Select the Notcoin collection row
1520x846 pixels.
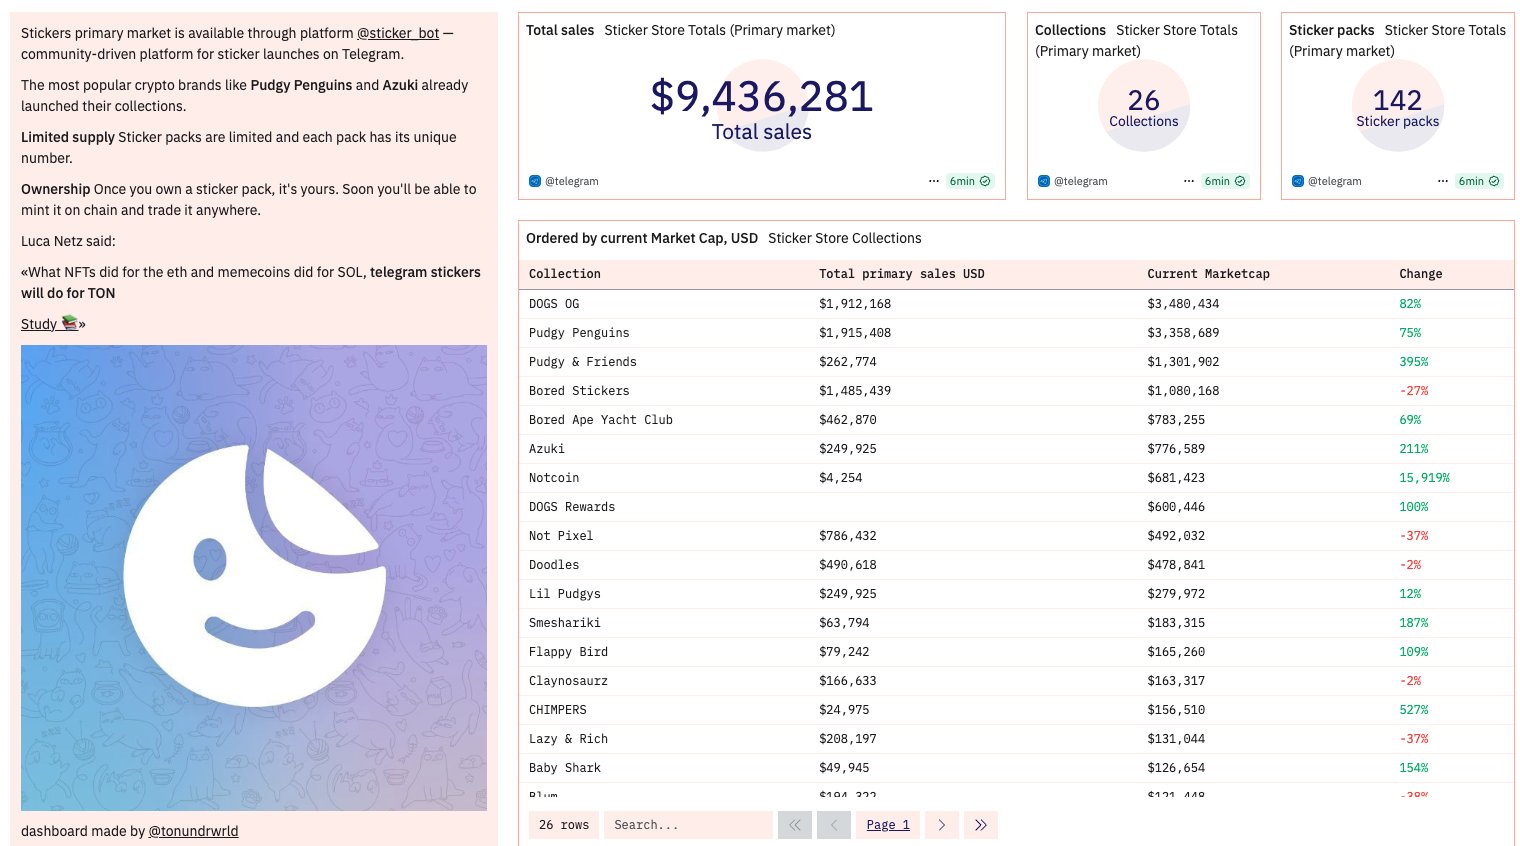click(x=1015, y=478)
